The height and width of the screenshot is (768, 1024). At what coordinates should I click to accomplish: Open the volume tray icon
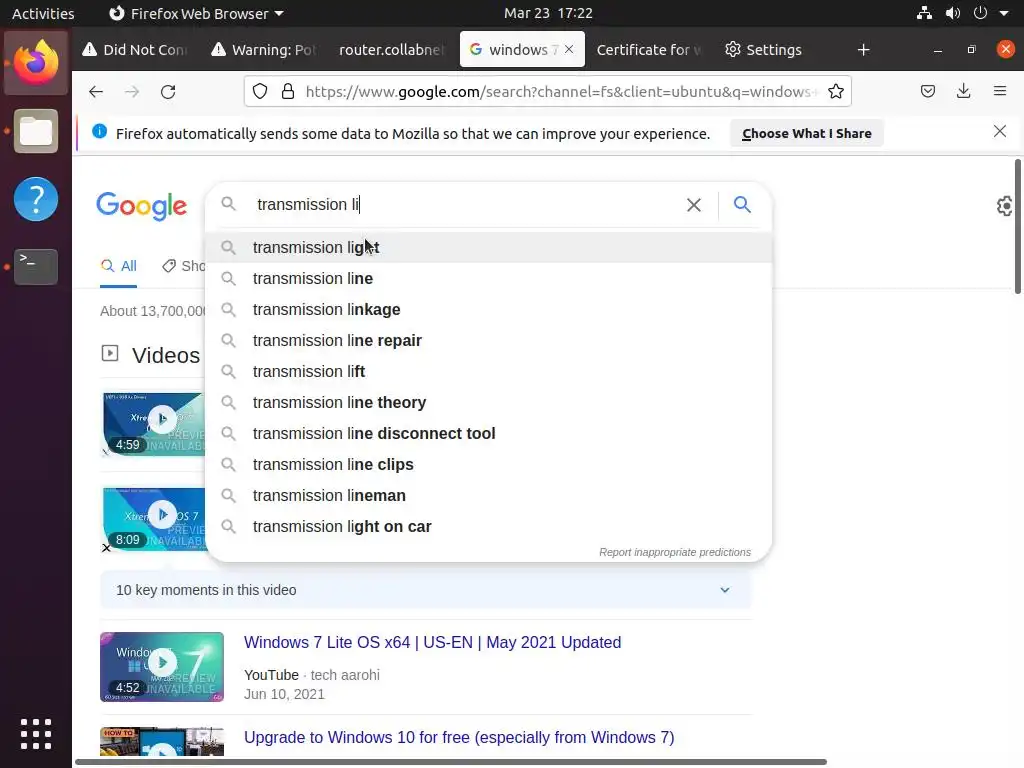(x=953, y=13)
